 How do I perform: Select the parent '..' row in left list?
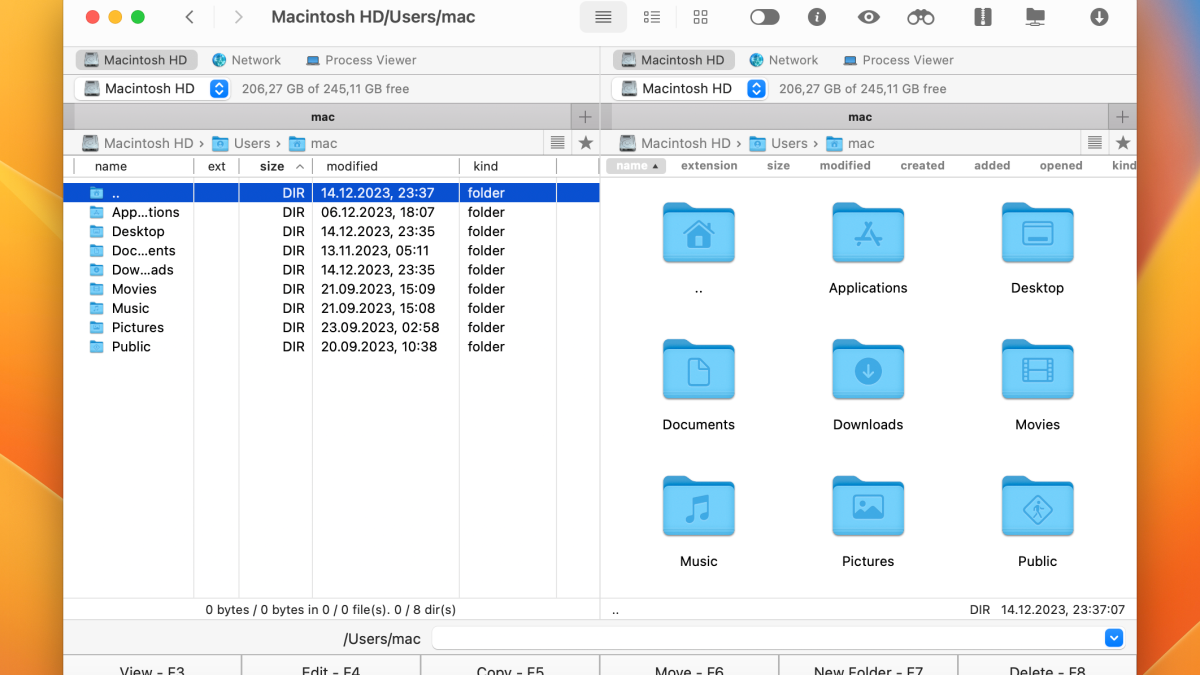tap(331, 193)
